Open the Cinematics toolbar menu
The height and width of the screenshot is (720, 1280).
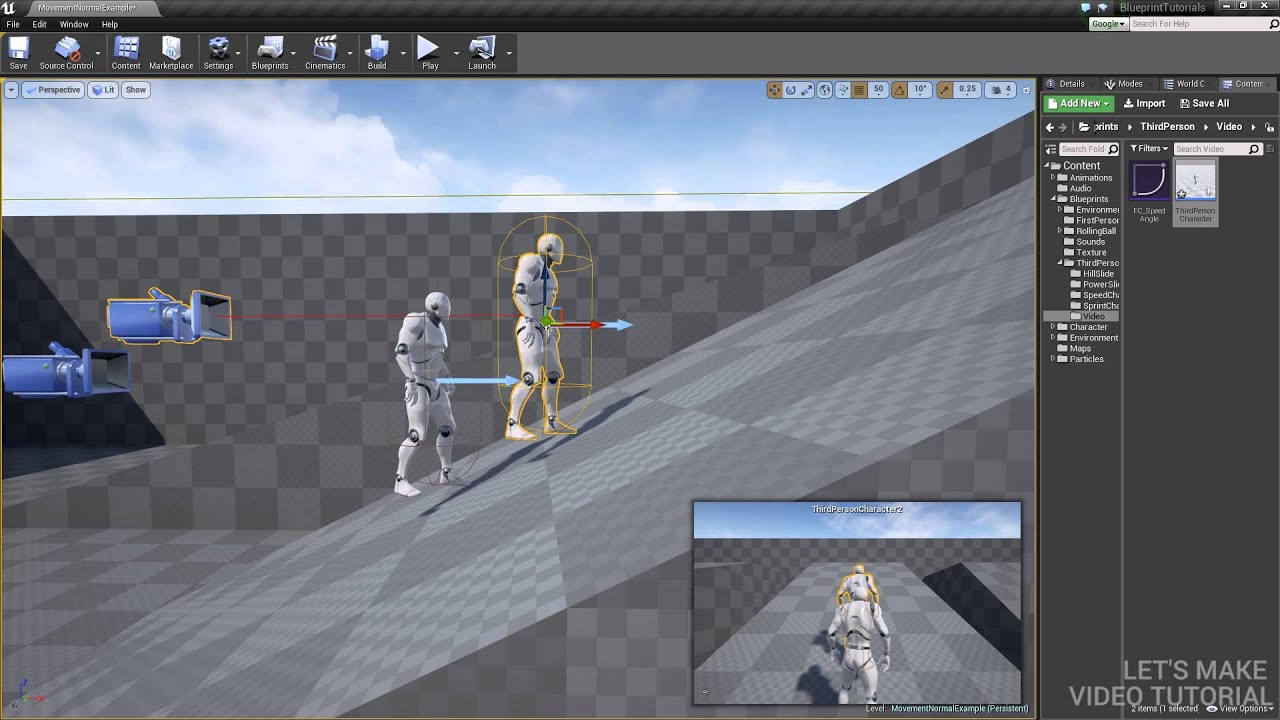tap(325, 52)
